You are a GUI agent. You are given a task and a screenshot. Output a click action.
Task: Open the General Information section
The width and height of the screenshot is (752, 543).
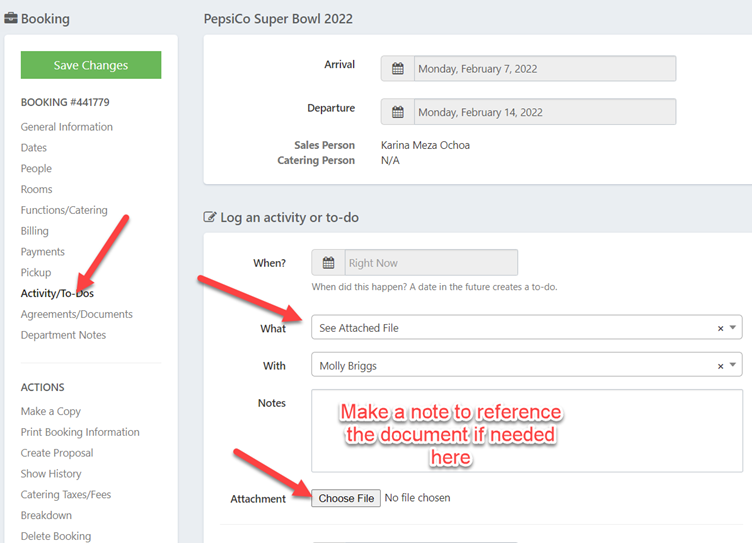click(67, 127)
